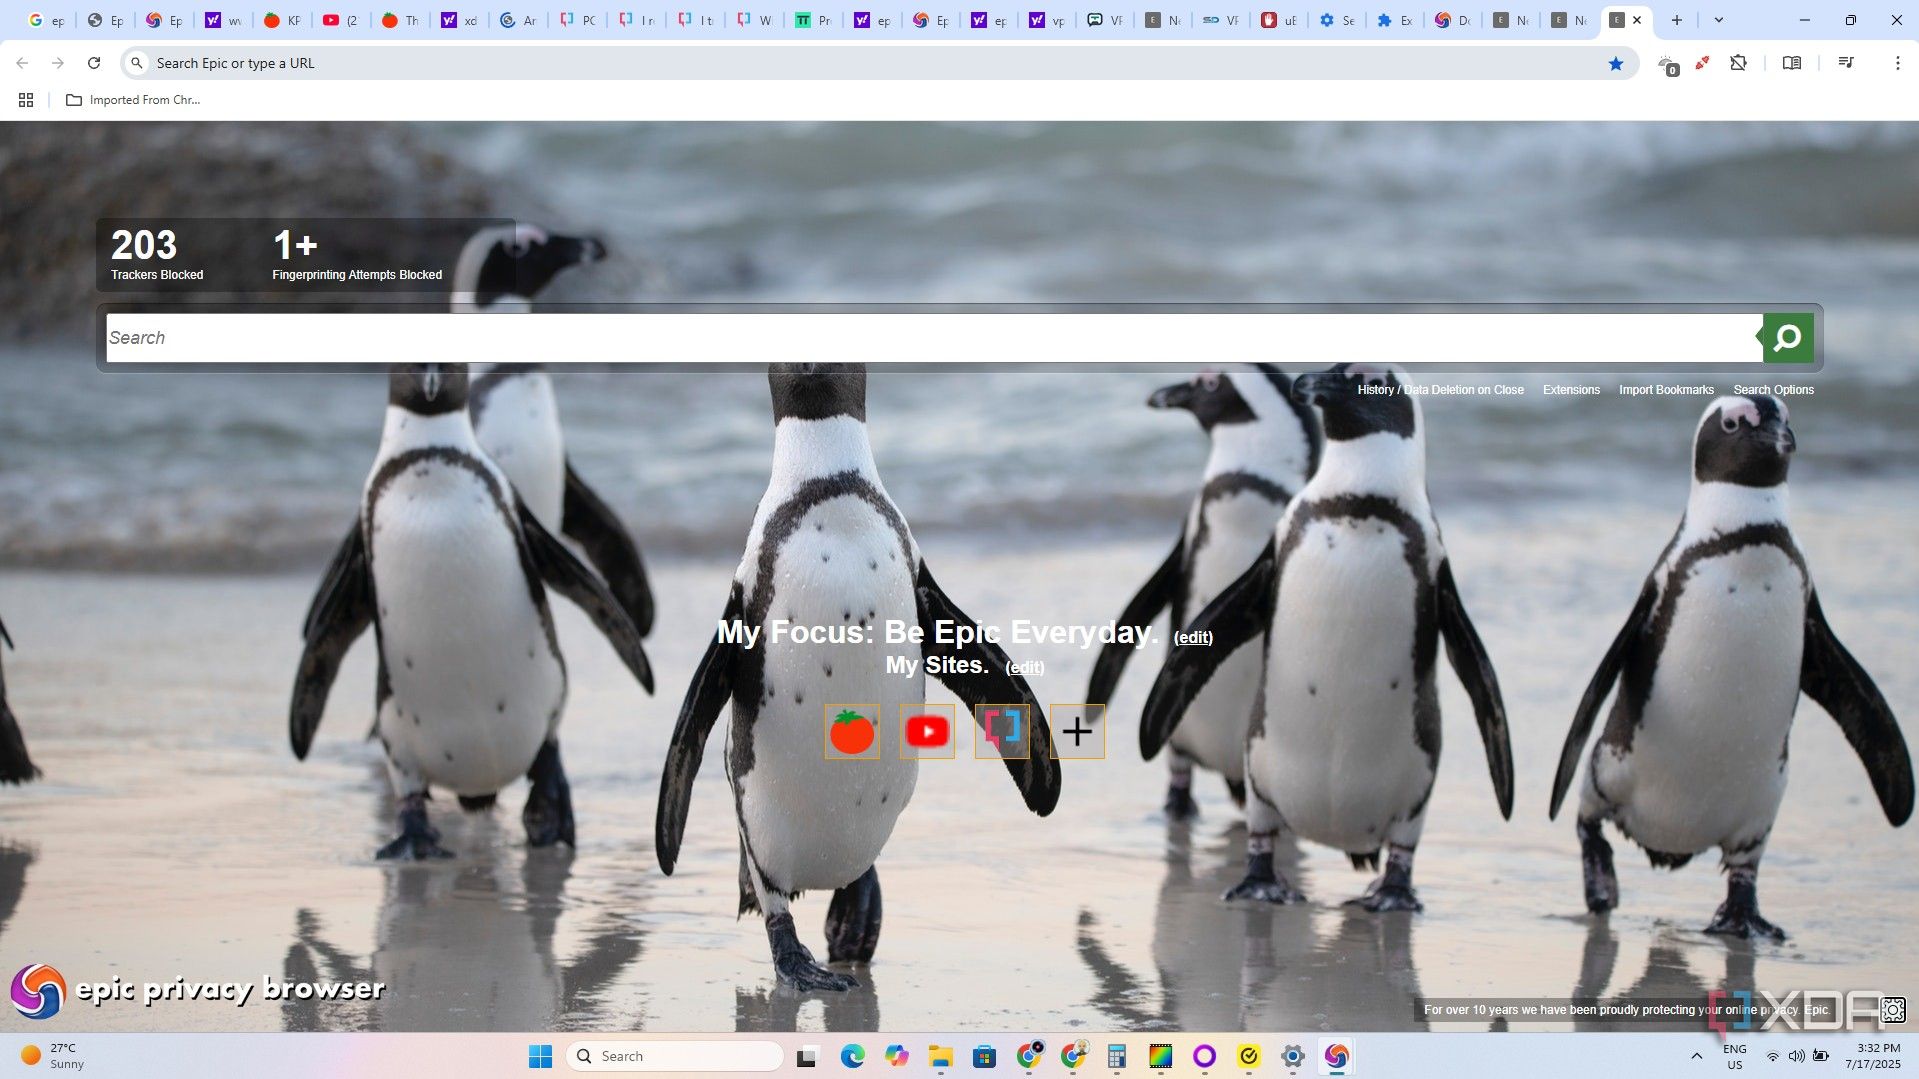
Task: Close the active new tab
Action: coord(1637,20)
